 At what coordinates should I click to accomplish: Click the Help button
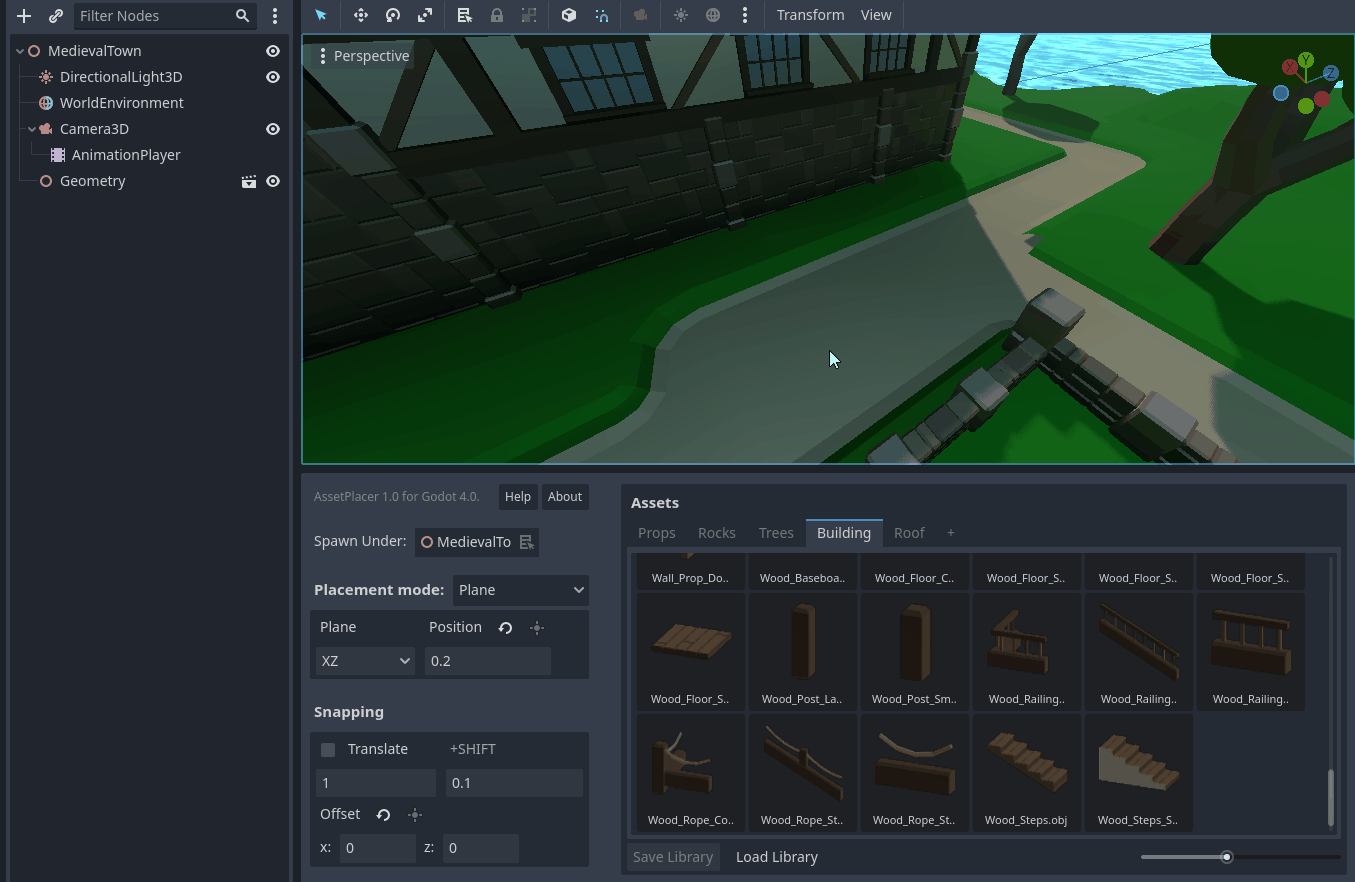pyautogui.click(x=518, y=497)
